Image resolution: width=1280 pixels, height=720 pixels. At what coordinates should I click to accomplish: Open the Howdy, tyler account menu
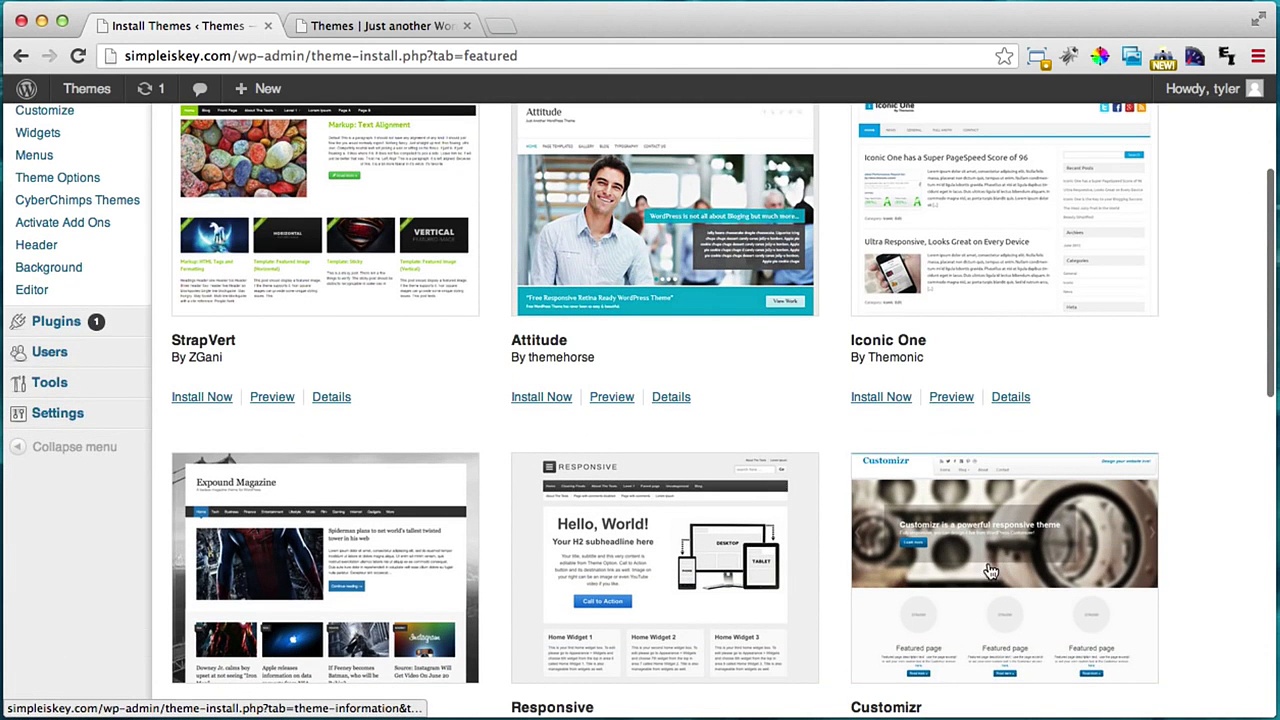click(x=1214, y=89)
